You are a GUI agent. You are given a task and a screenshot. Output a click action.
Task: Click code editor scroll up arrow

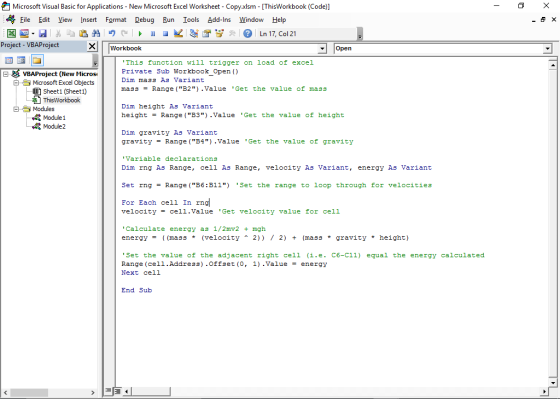[552, 65]
